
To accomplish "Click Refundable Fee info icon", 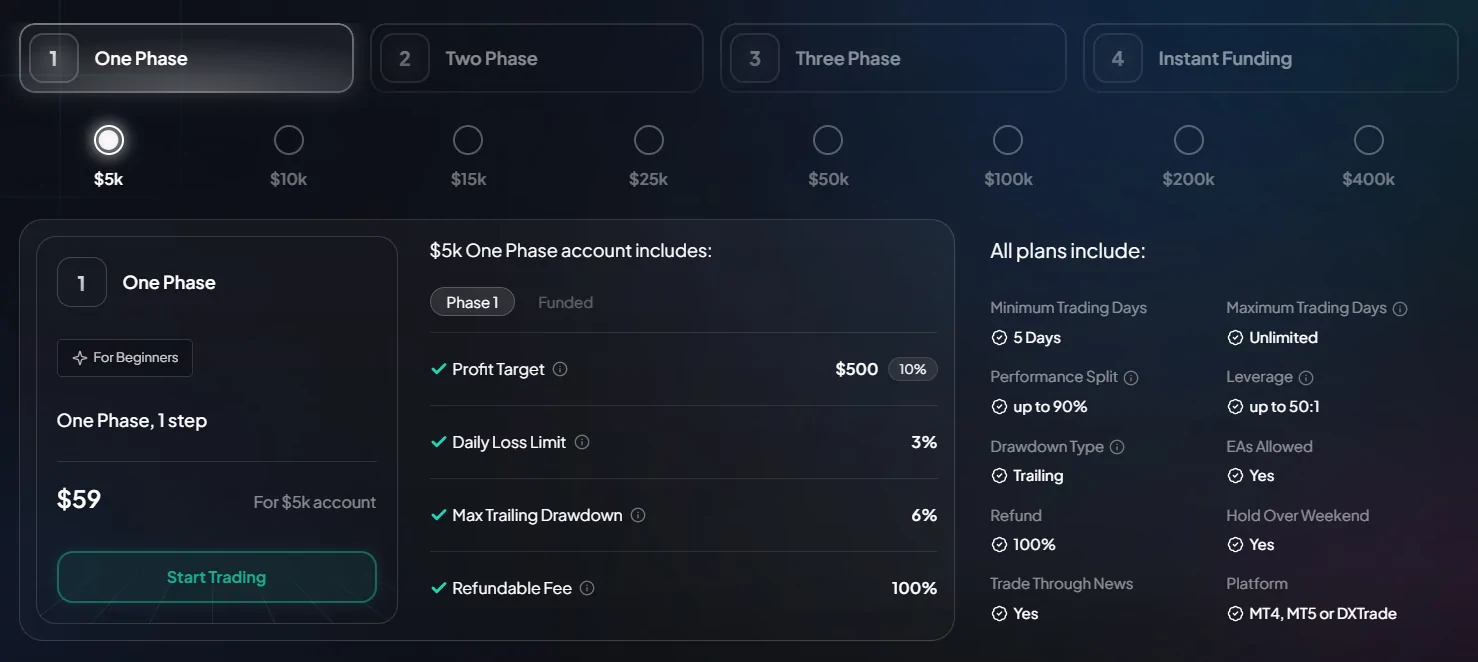I will [587, 588].
